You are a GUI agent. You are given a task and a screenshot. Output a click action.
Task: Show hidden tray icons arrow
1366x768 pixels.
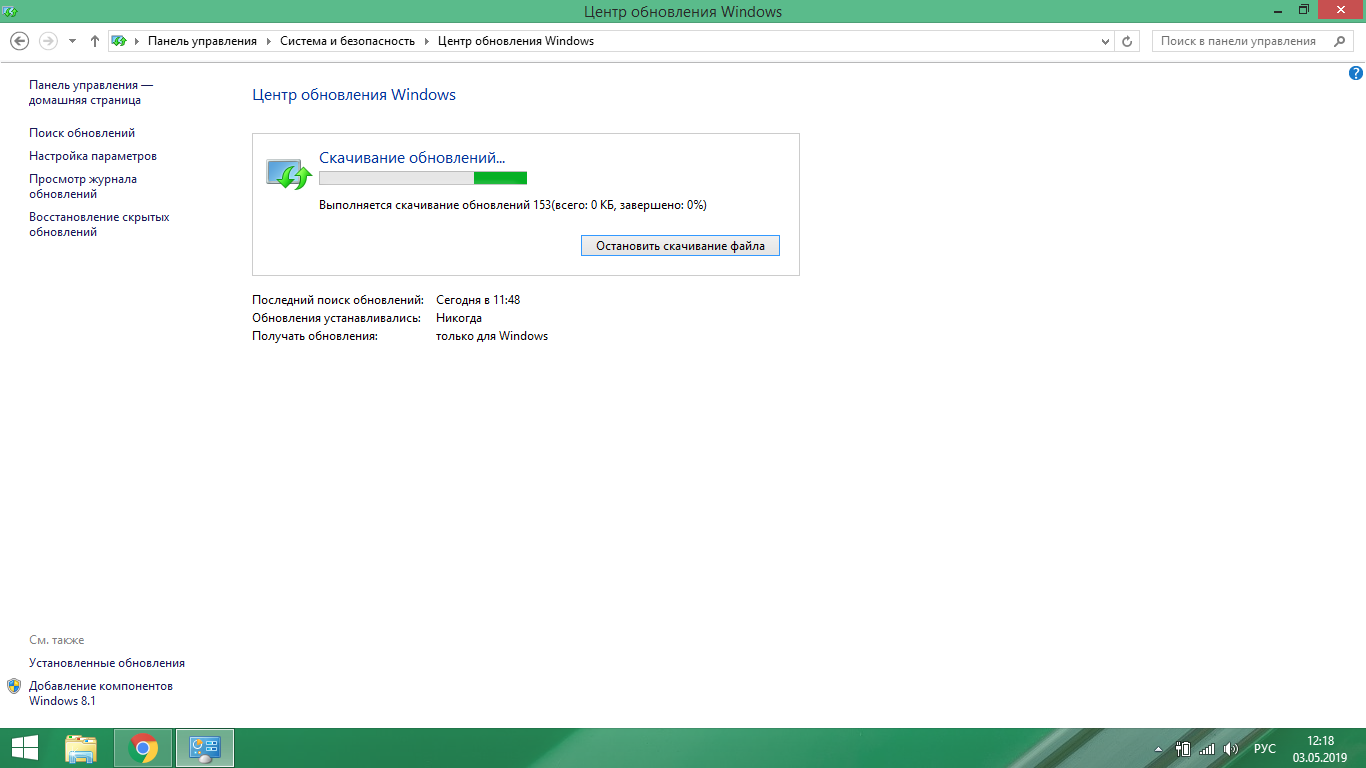1158,749
